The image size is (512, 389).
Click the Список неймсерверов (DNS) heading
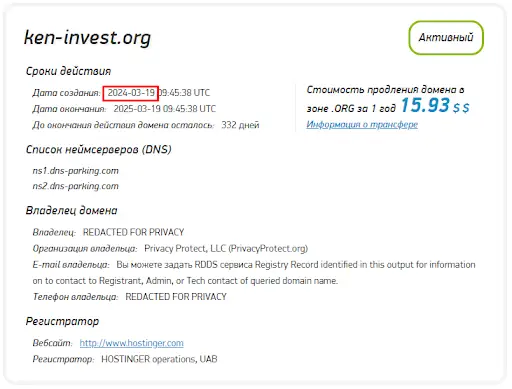coord(99,149)
